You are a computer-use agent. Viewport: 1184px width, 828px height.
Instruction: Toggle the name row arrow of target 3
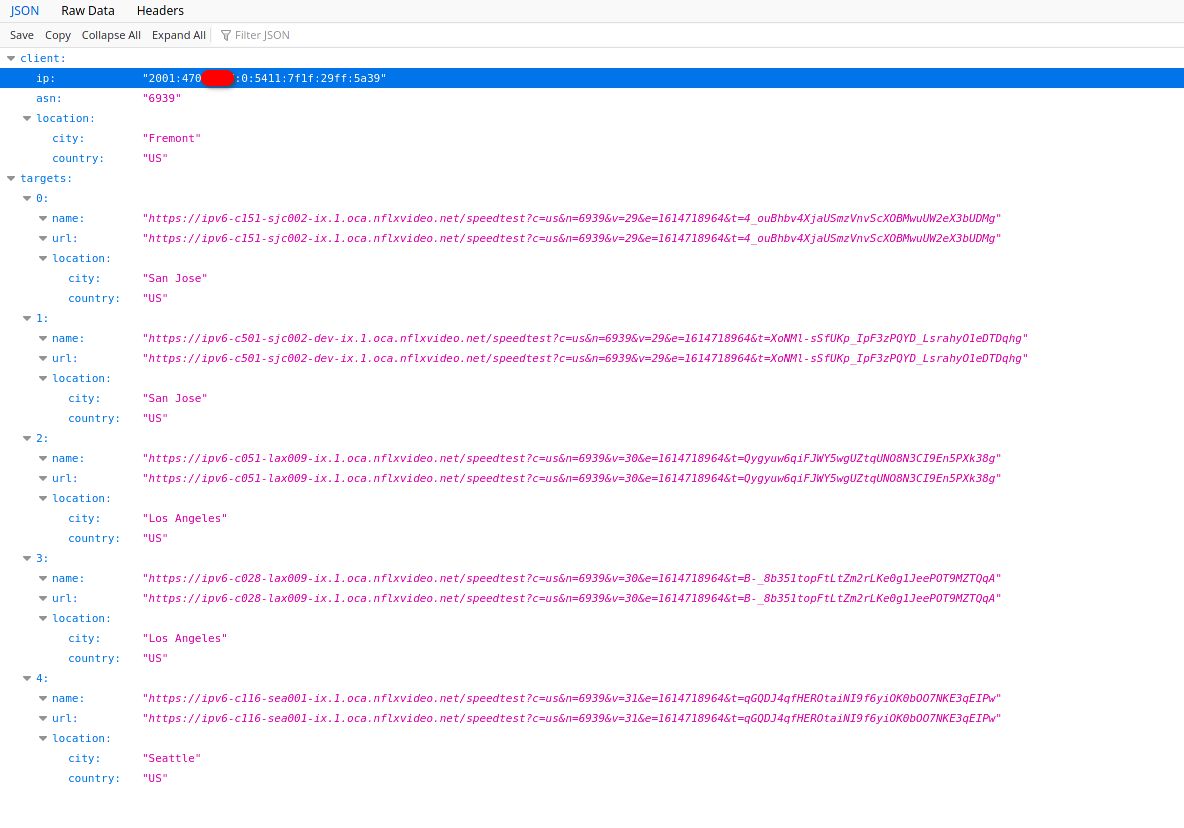43,578
